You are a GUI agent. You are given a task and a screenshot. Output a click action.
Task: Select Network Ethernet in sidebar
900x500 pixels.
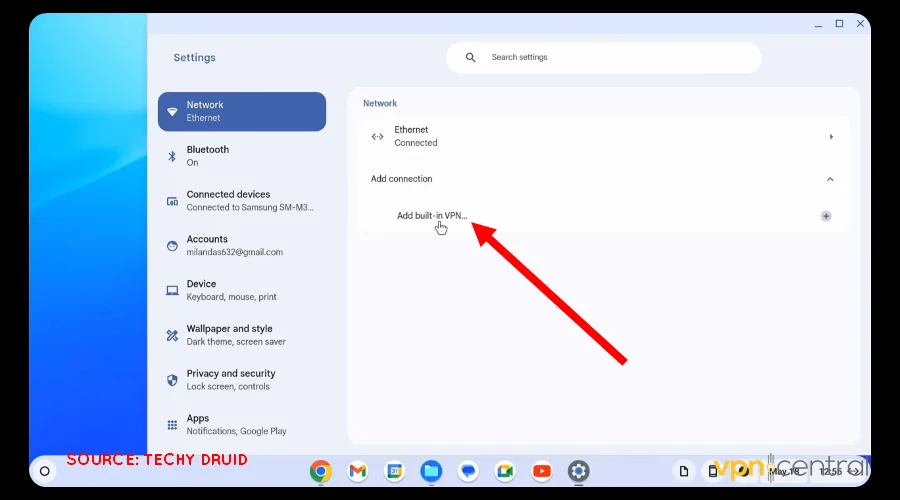(x=242, y=111)
